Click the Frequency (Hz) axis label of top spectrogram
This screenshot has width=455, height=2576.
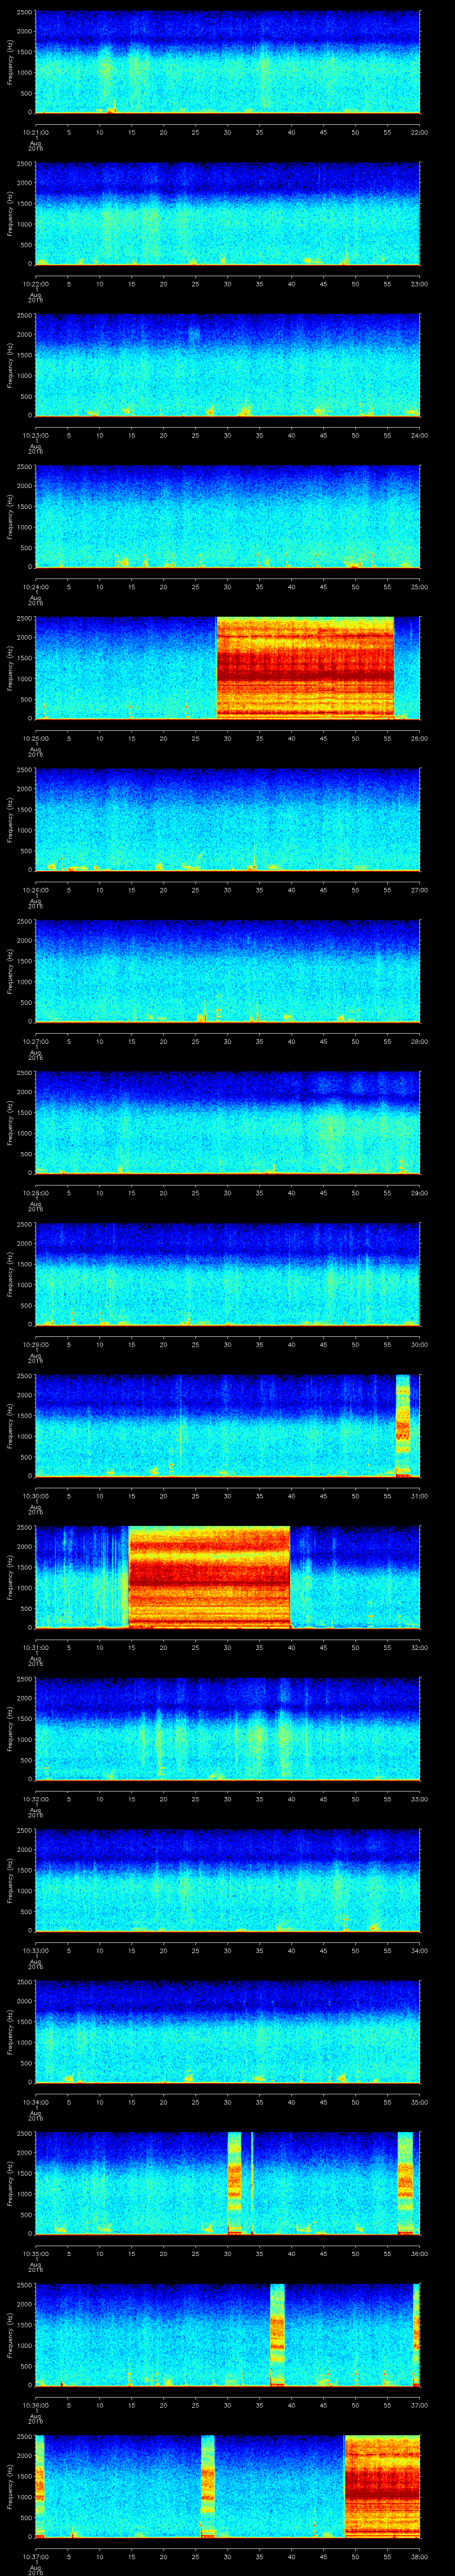point(10,62)
